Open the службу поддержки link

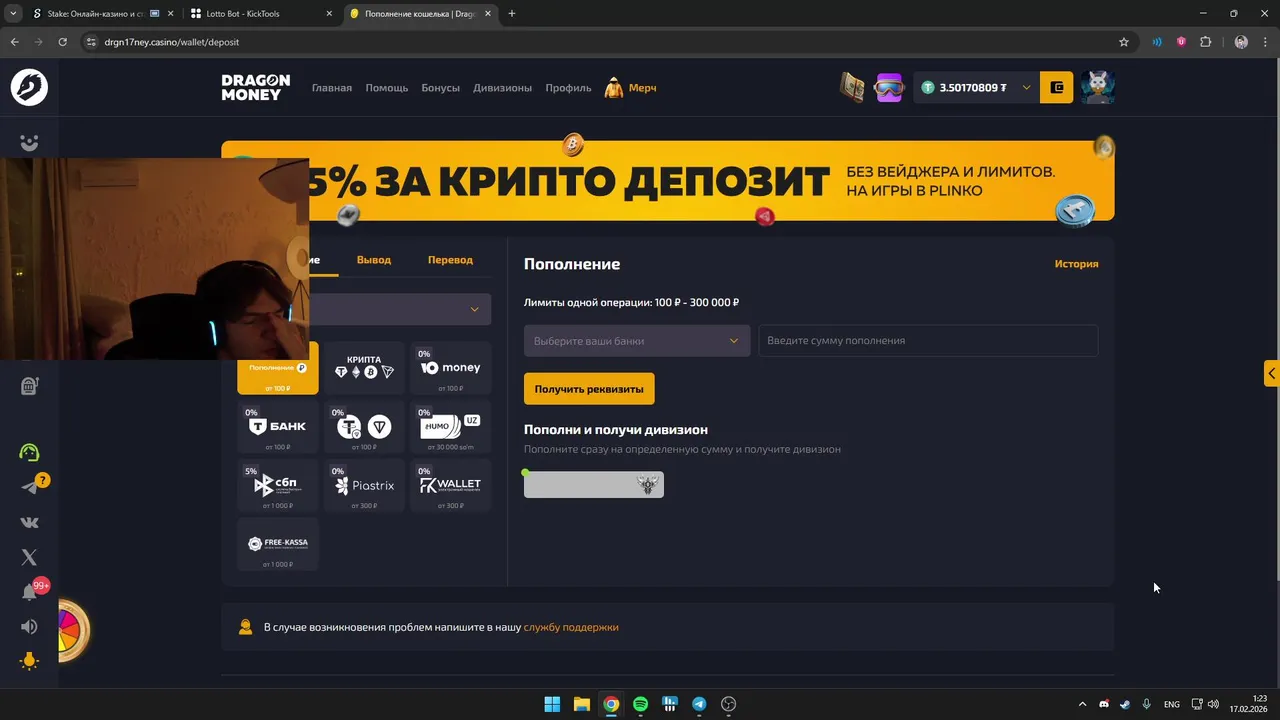[x=571, y=627]
